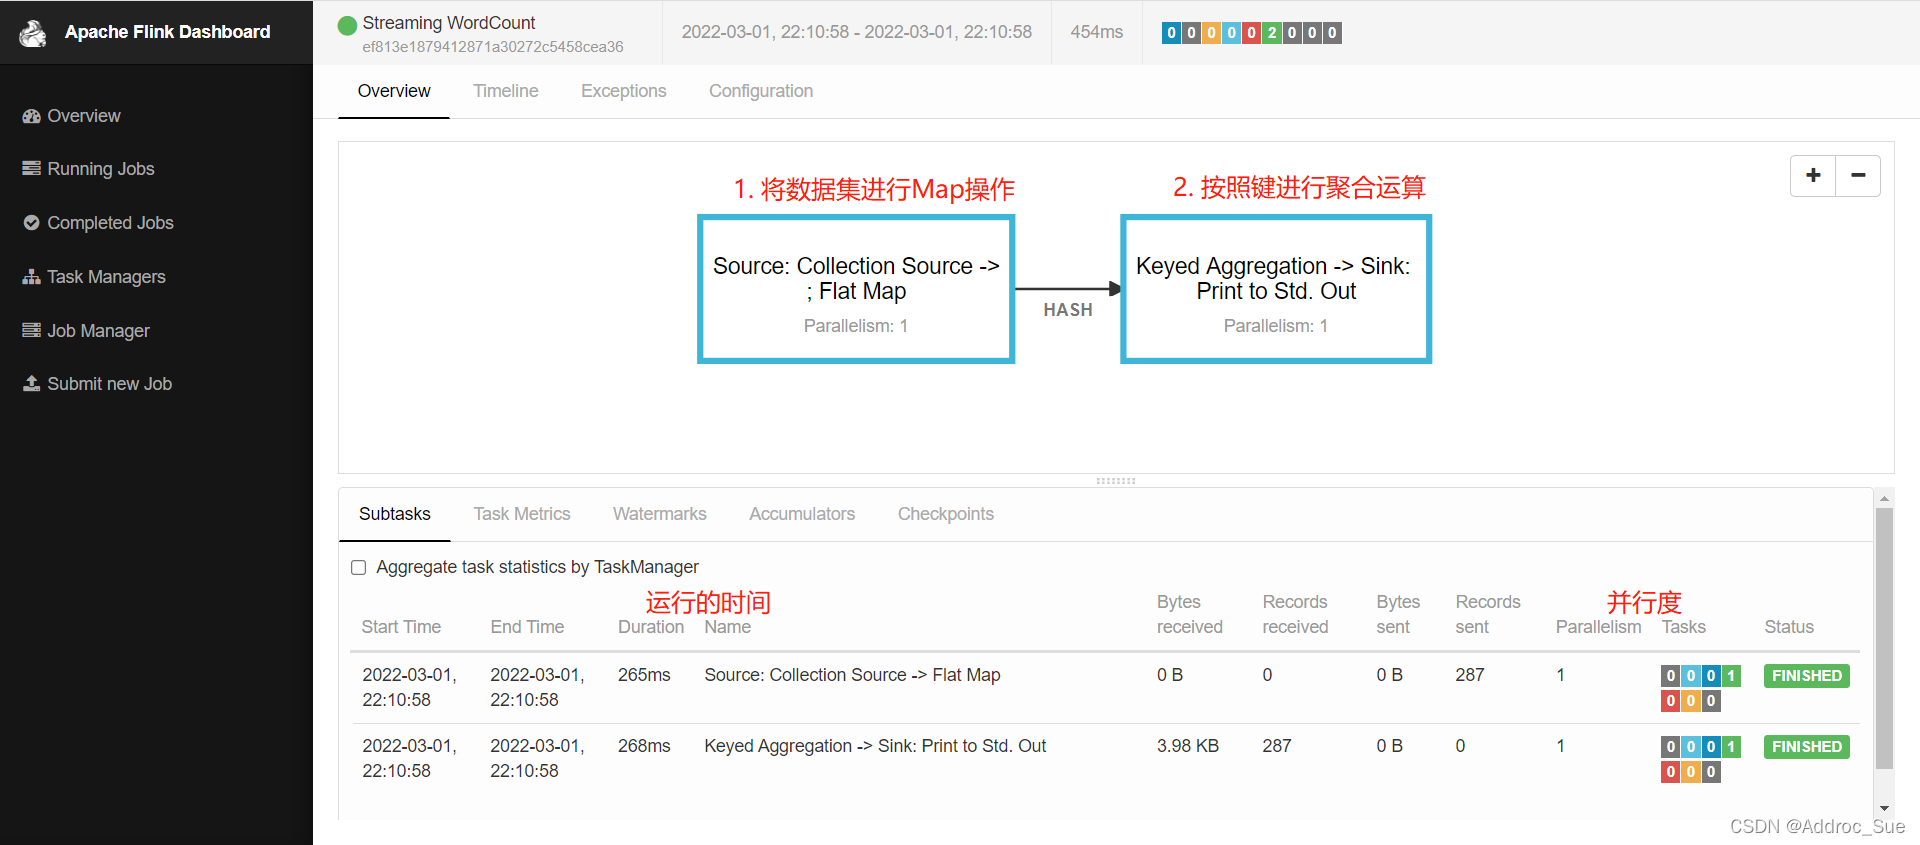1920x845 pixels.
Task: Open the Watermarks tab
Action: (660, 514)
